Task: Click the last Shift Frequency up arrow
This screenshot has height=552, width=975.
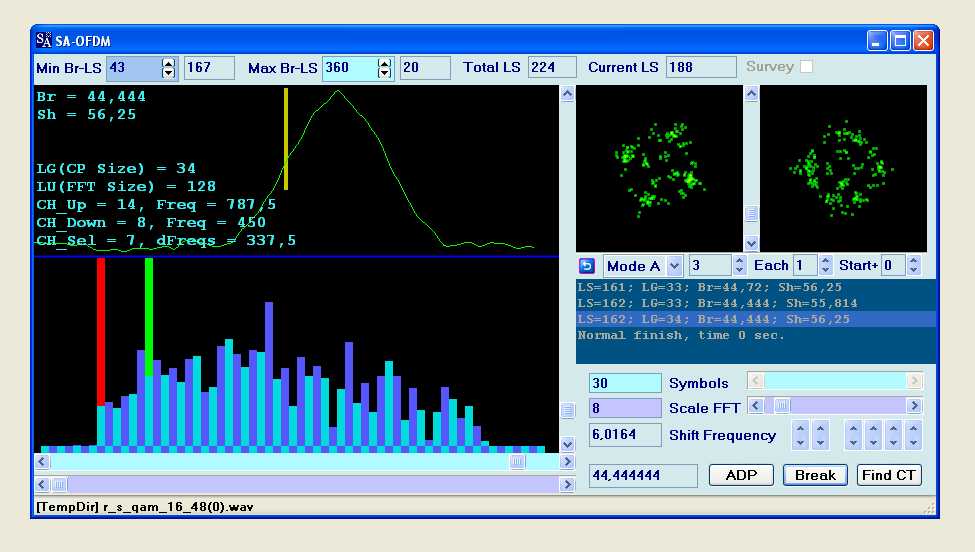Action: (913, 428)
